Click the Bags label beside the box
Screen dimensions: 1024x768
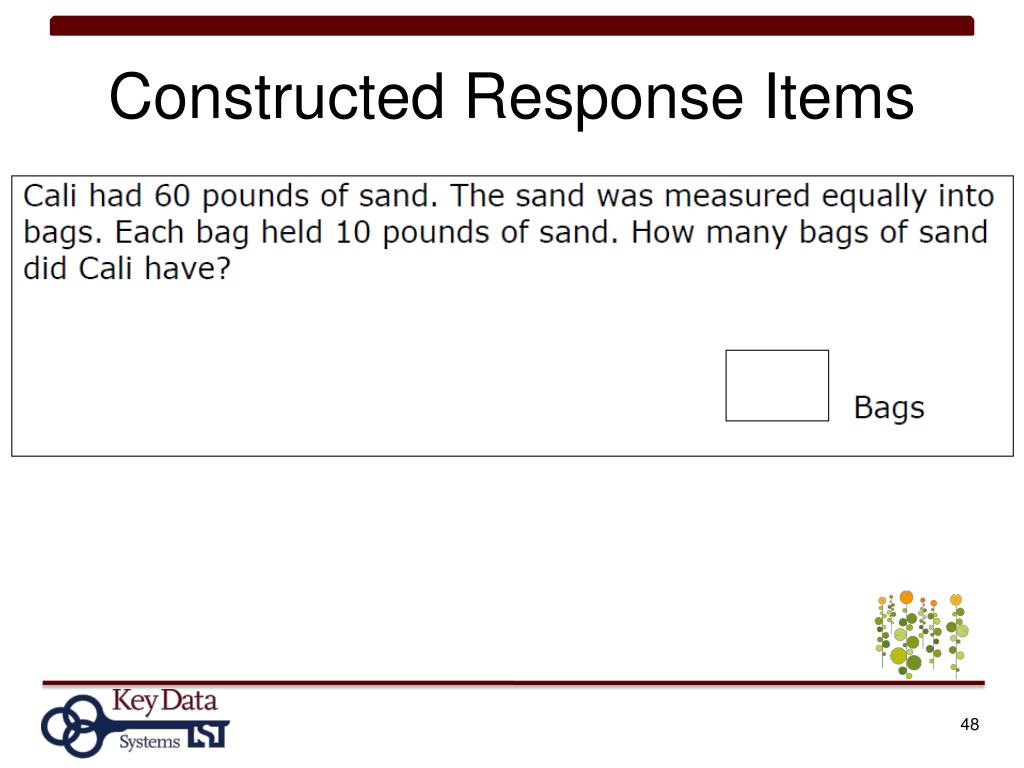click(889, 408)
